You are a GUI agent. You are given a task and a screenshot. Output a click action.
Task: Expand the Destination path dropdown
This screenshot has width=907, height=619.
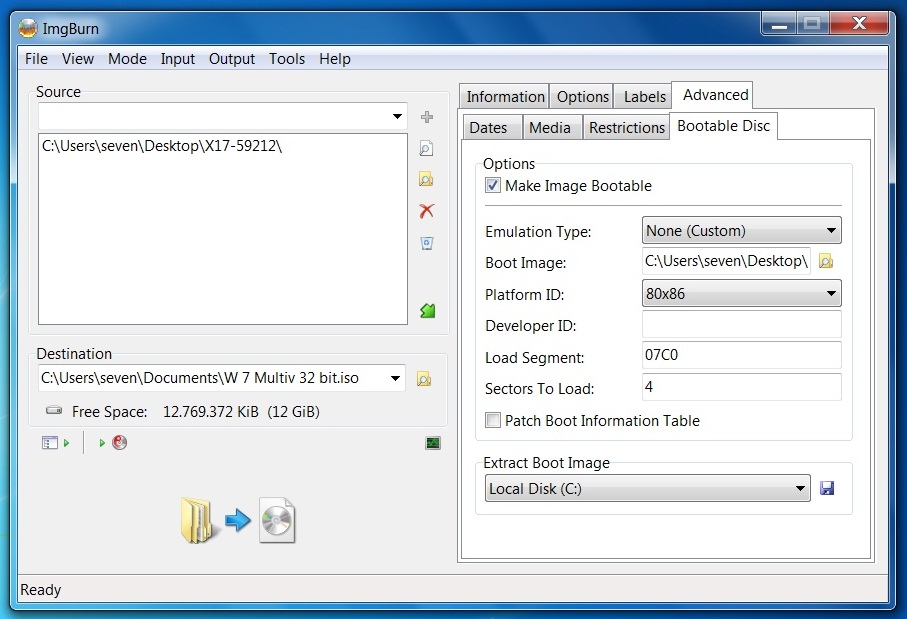(395, 378)
